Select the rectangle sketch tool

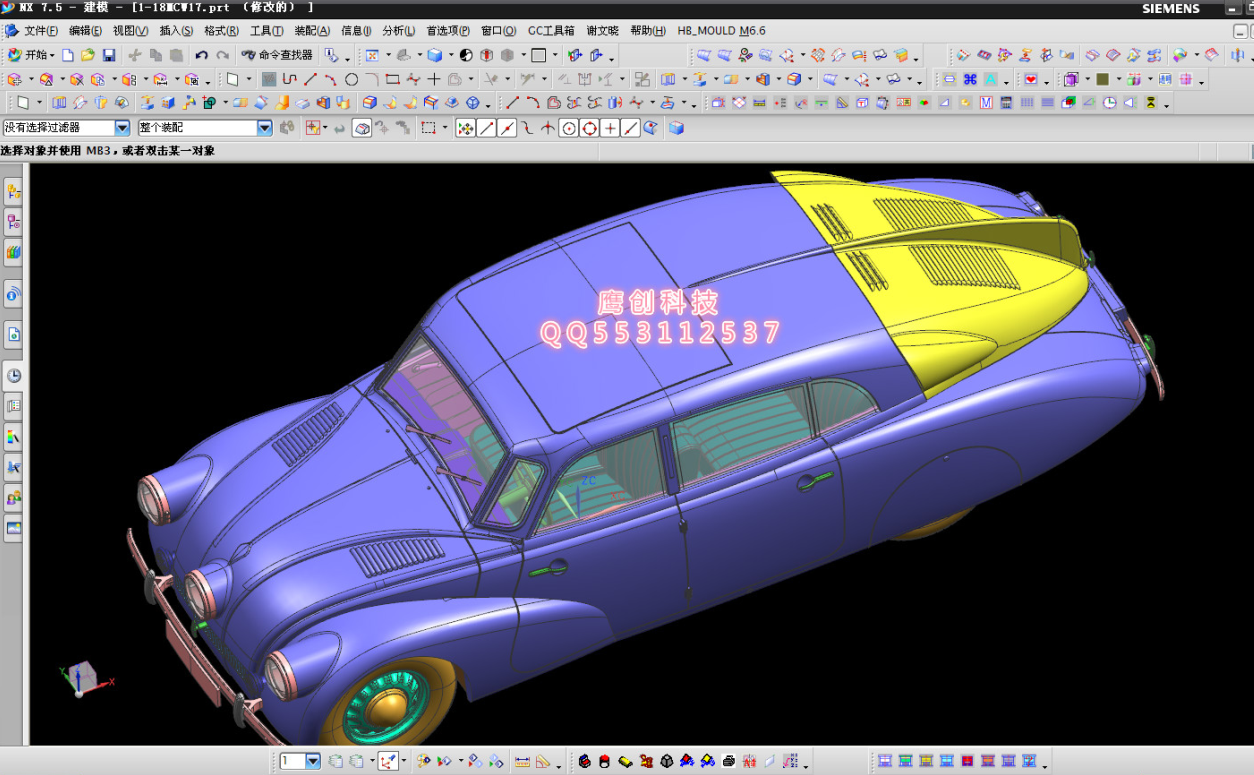(392, 79)
